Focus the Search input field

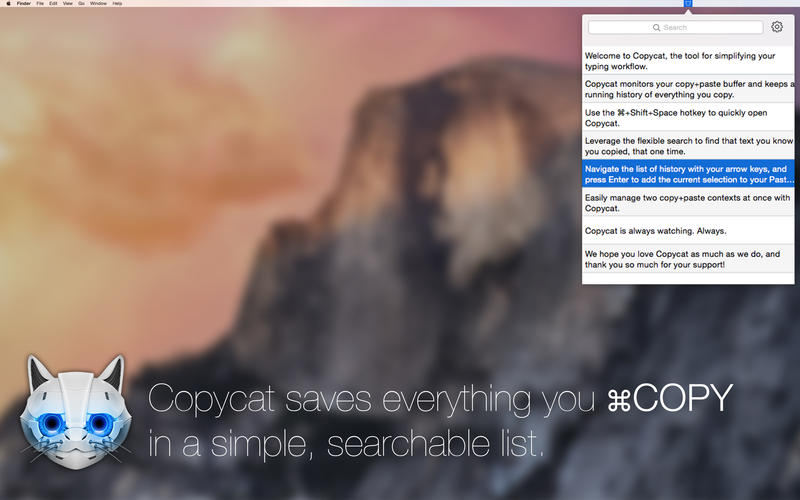point(676,27)
